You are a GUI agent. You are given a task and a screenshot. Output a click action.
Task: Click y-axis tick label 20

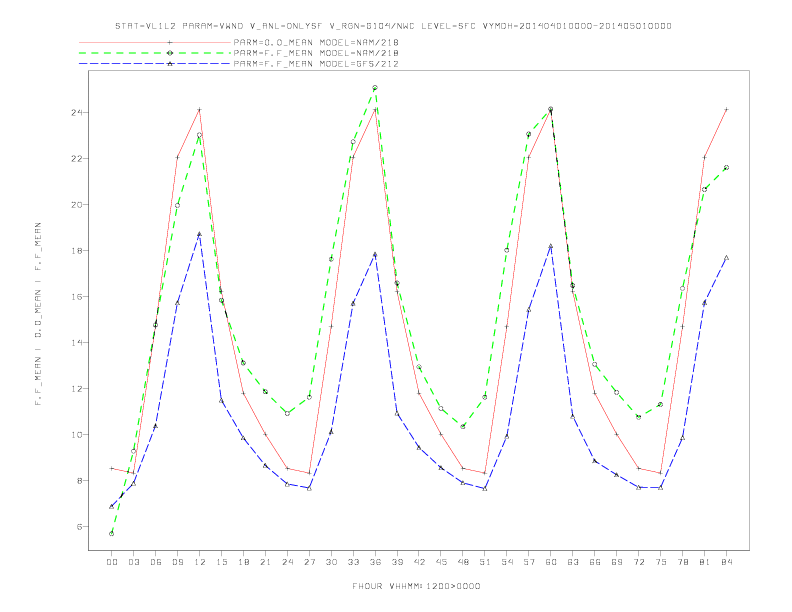point(77,205)
